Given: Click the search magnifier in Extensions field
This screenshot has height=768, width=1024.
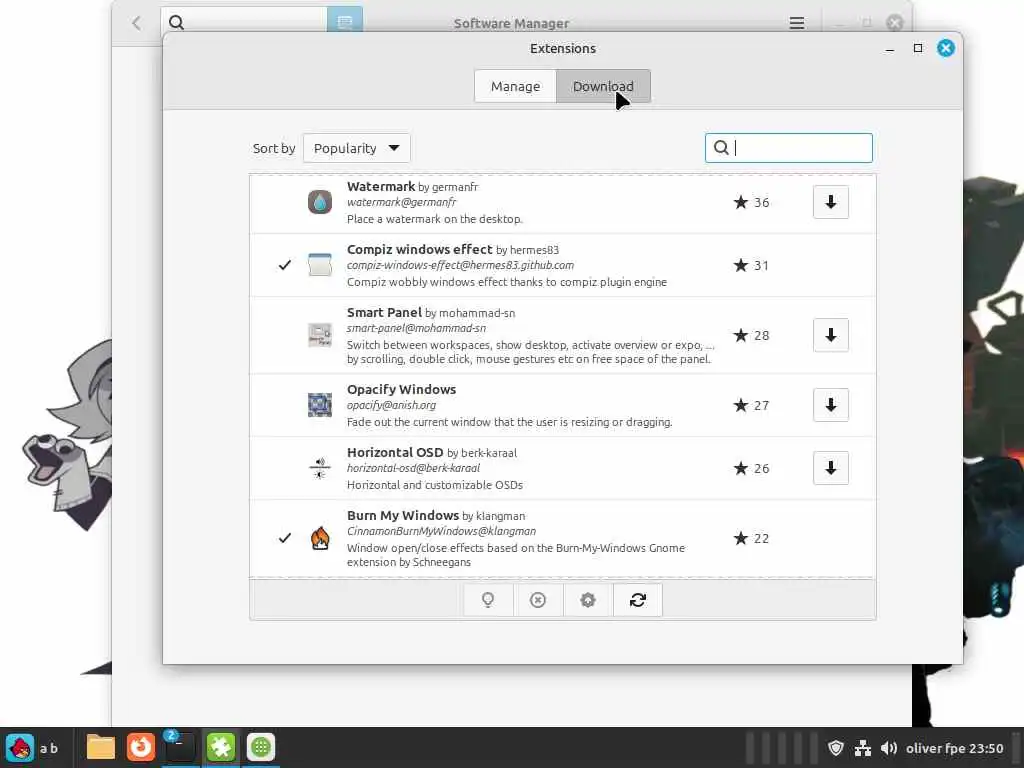Looking at the screenshot, I should click(721, 148).
